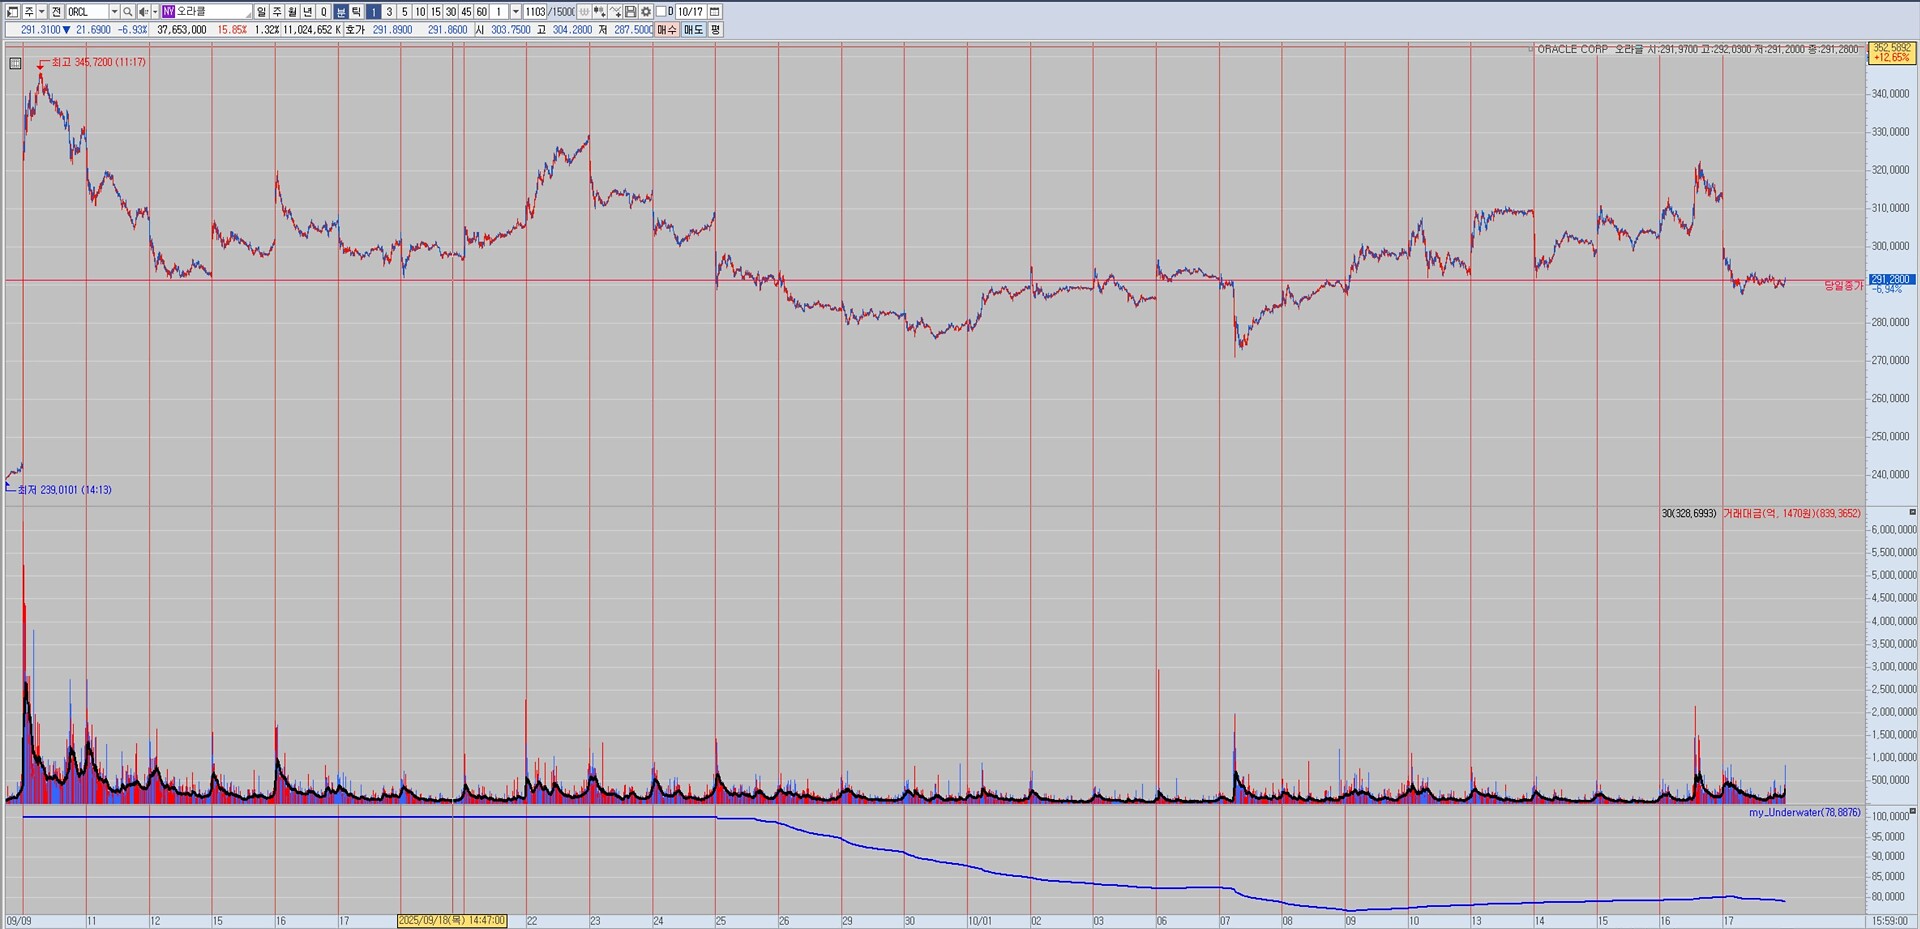Select the 10-minute interval button
Viewport: 1920px width, 929px height.
[420, 12]
